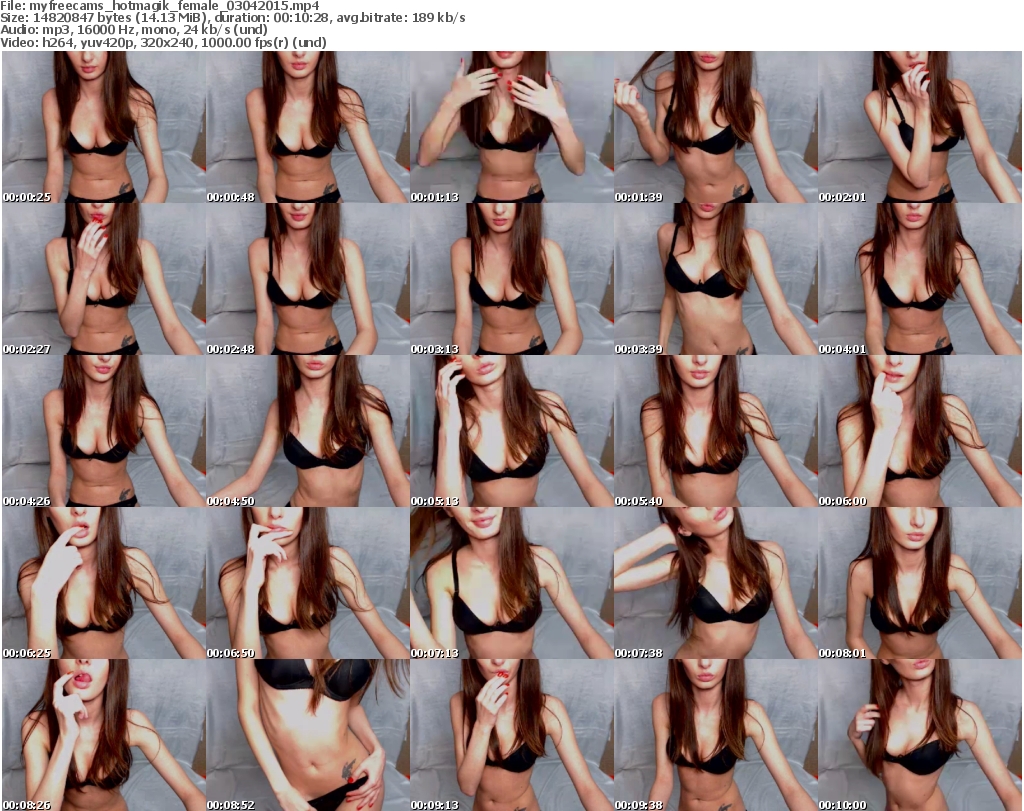Click the thumbnail stamped 00:09:13
Image resolution: width=1024 pixels, height=811 pixels.
coord(511,735)
